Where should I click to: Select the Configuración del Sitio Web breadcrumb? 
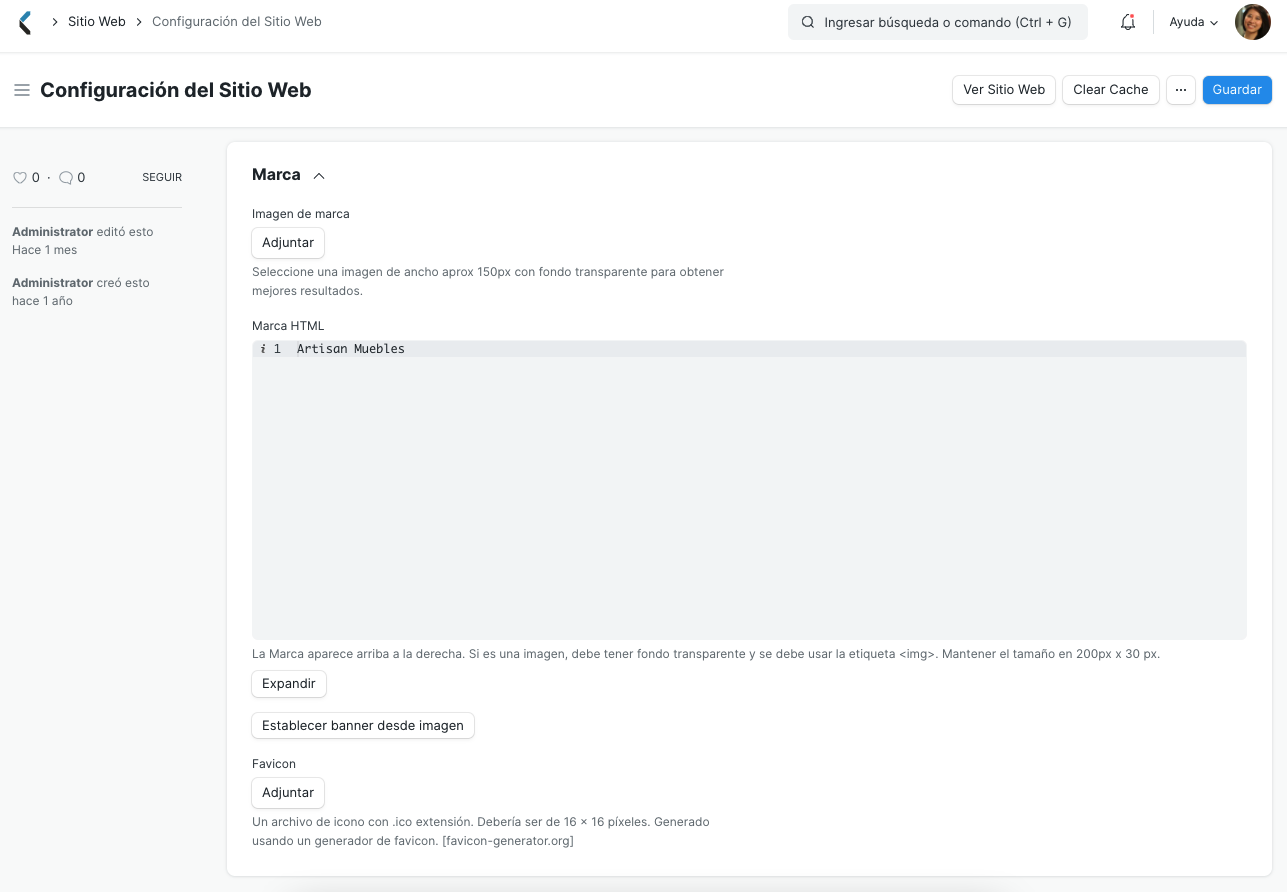(236, 21)
